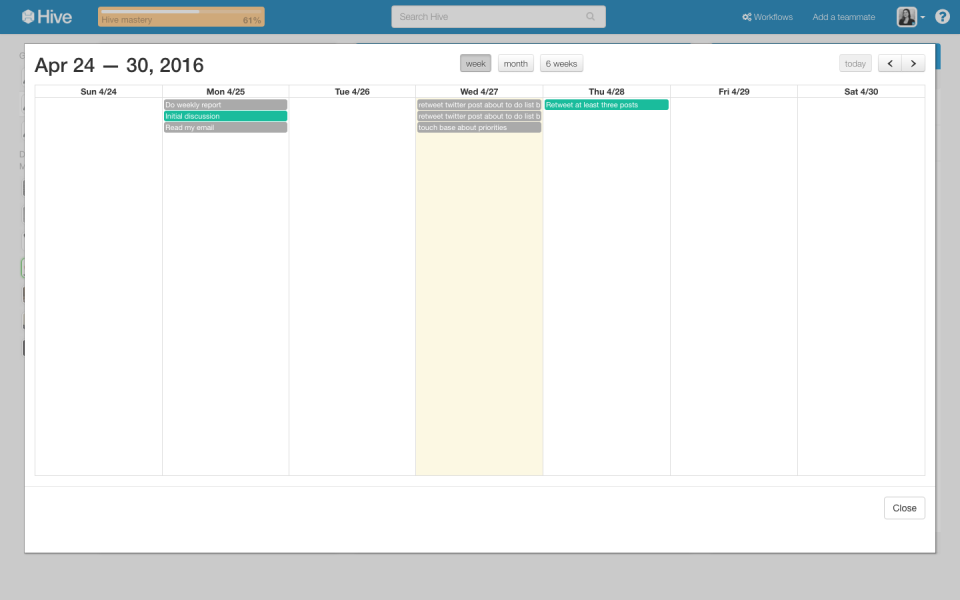
Task: Click the Mon 4/25 column header
Action: (x=225, y=91)
